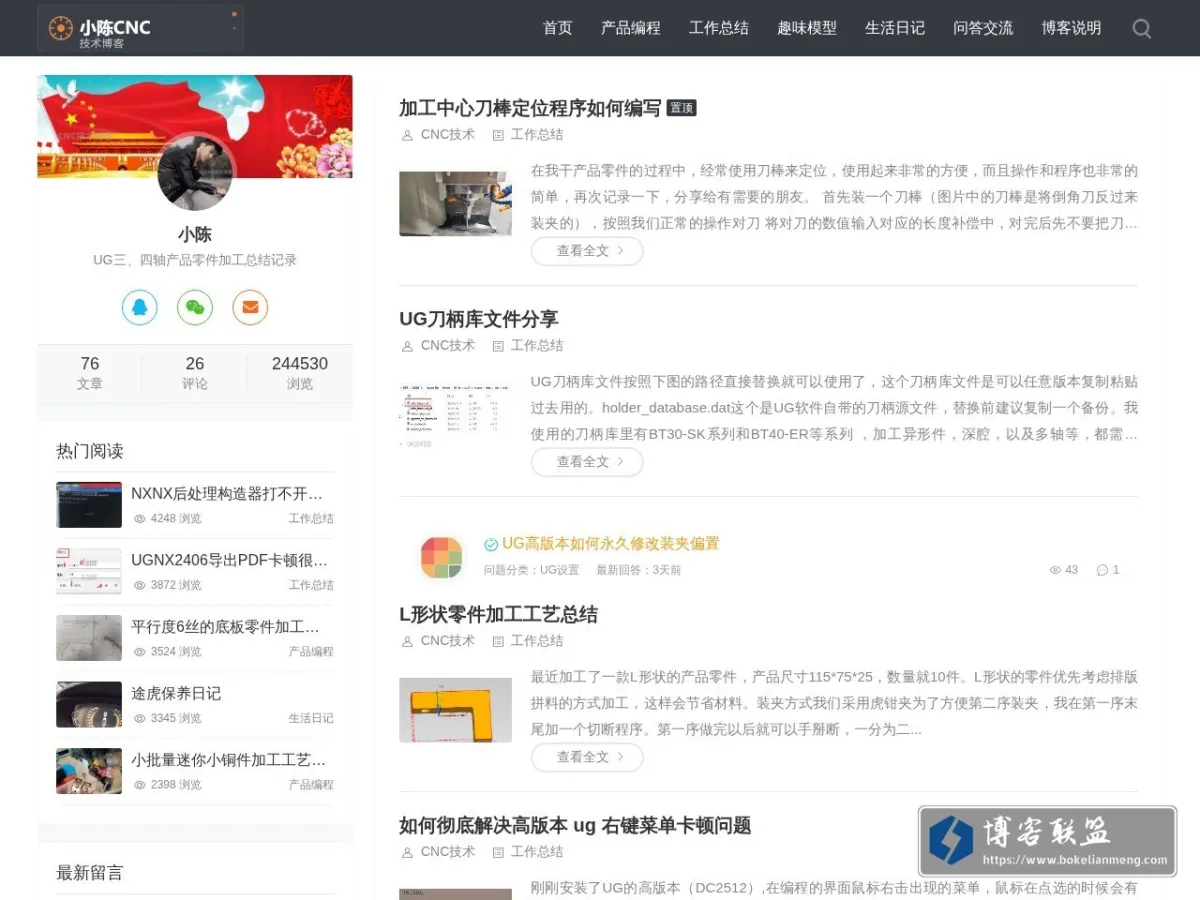Open popular post 途虎保养日记
This screenshot has height=900, width=1200.
tap(176, 693)
